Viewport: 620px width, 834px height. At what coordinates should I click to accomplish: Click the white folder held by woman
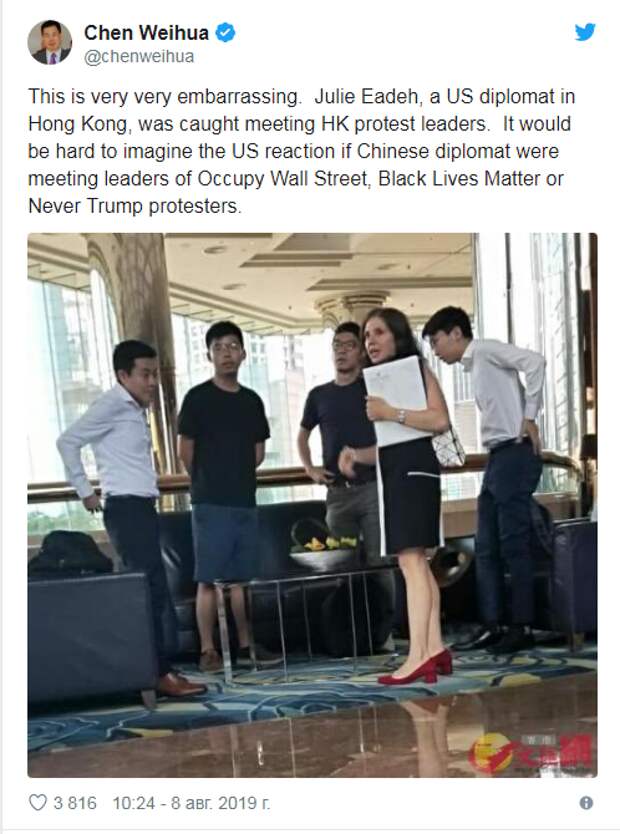click(396, 401)
